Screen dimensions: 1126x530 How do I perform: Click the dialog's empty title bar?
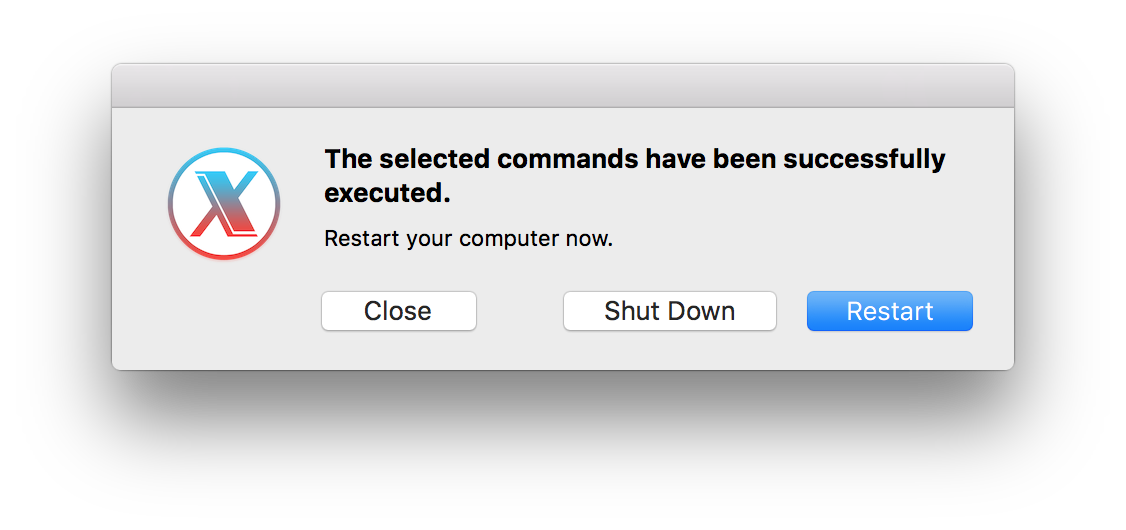click(563, 85)
